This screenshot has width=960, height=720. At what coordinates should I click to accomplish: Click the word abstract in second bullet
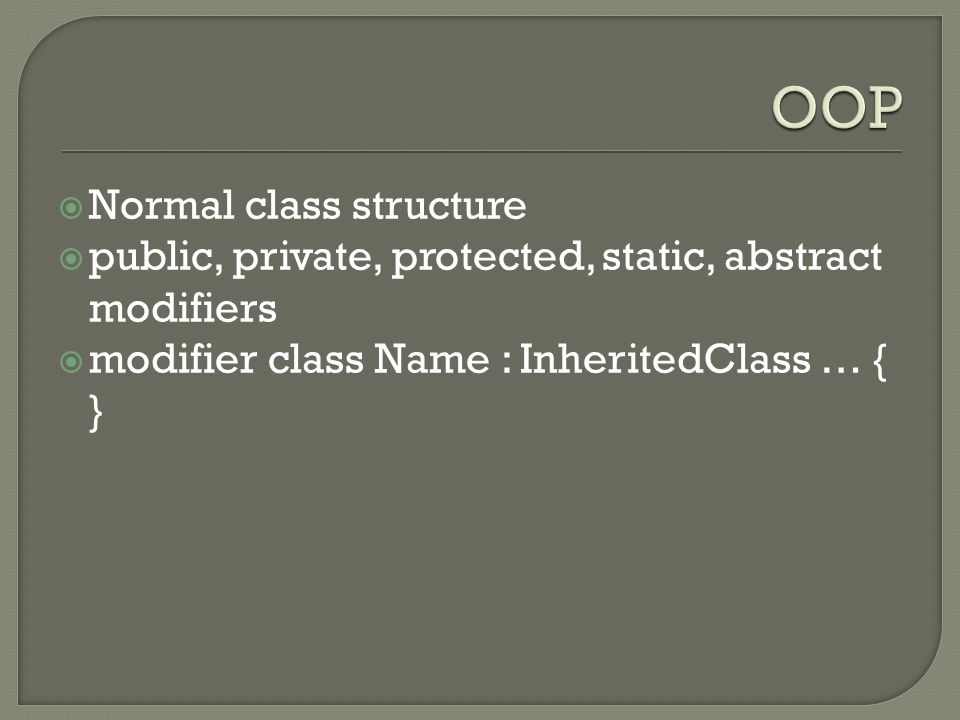click(x=803, y=256)
